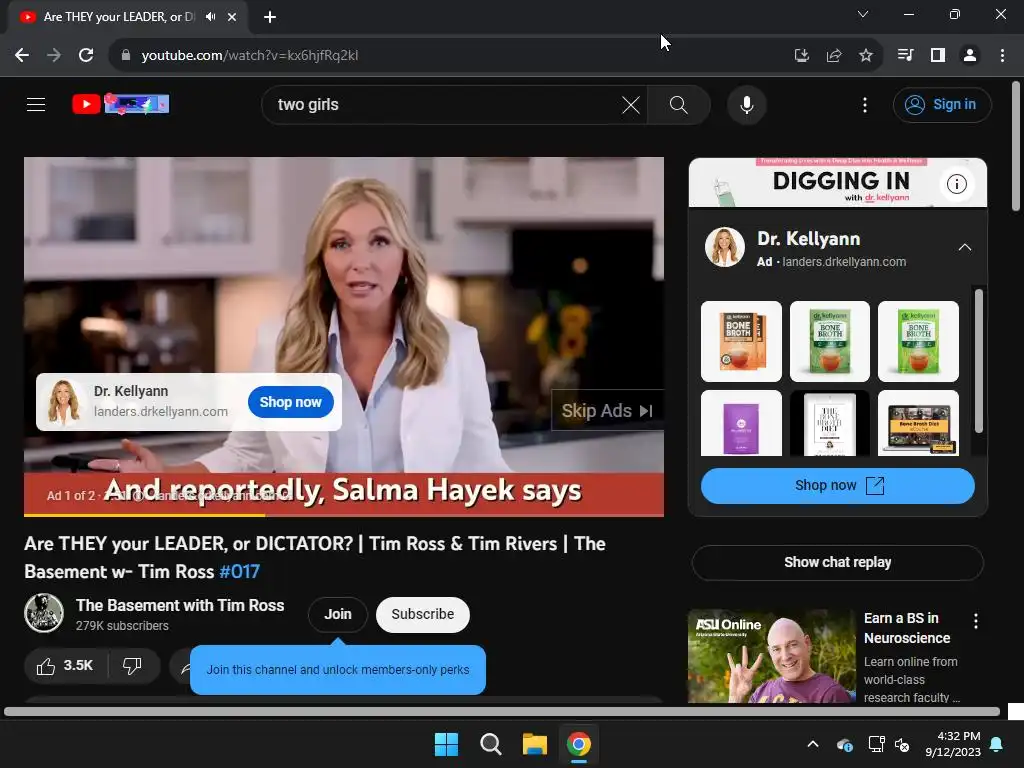Click the product list scrollbar in ad panel

pos(978,360)
